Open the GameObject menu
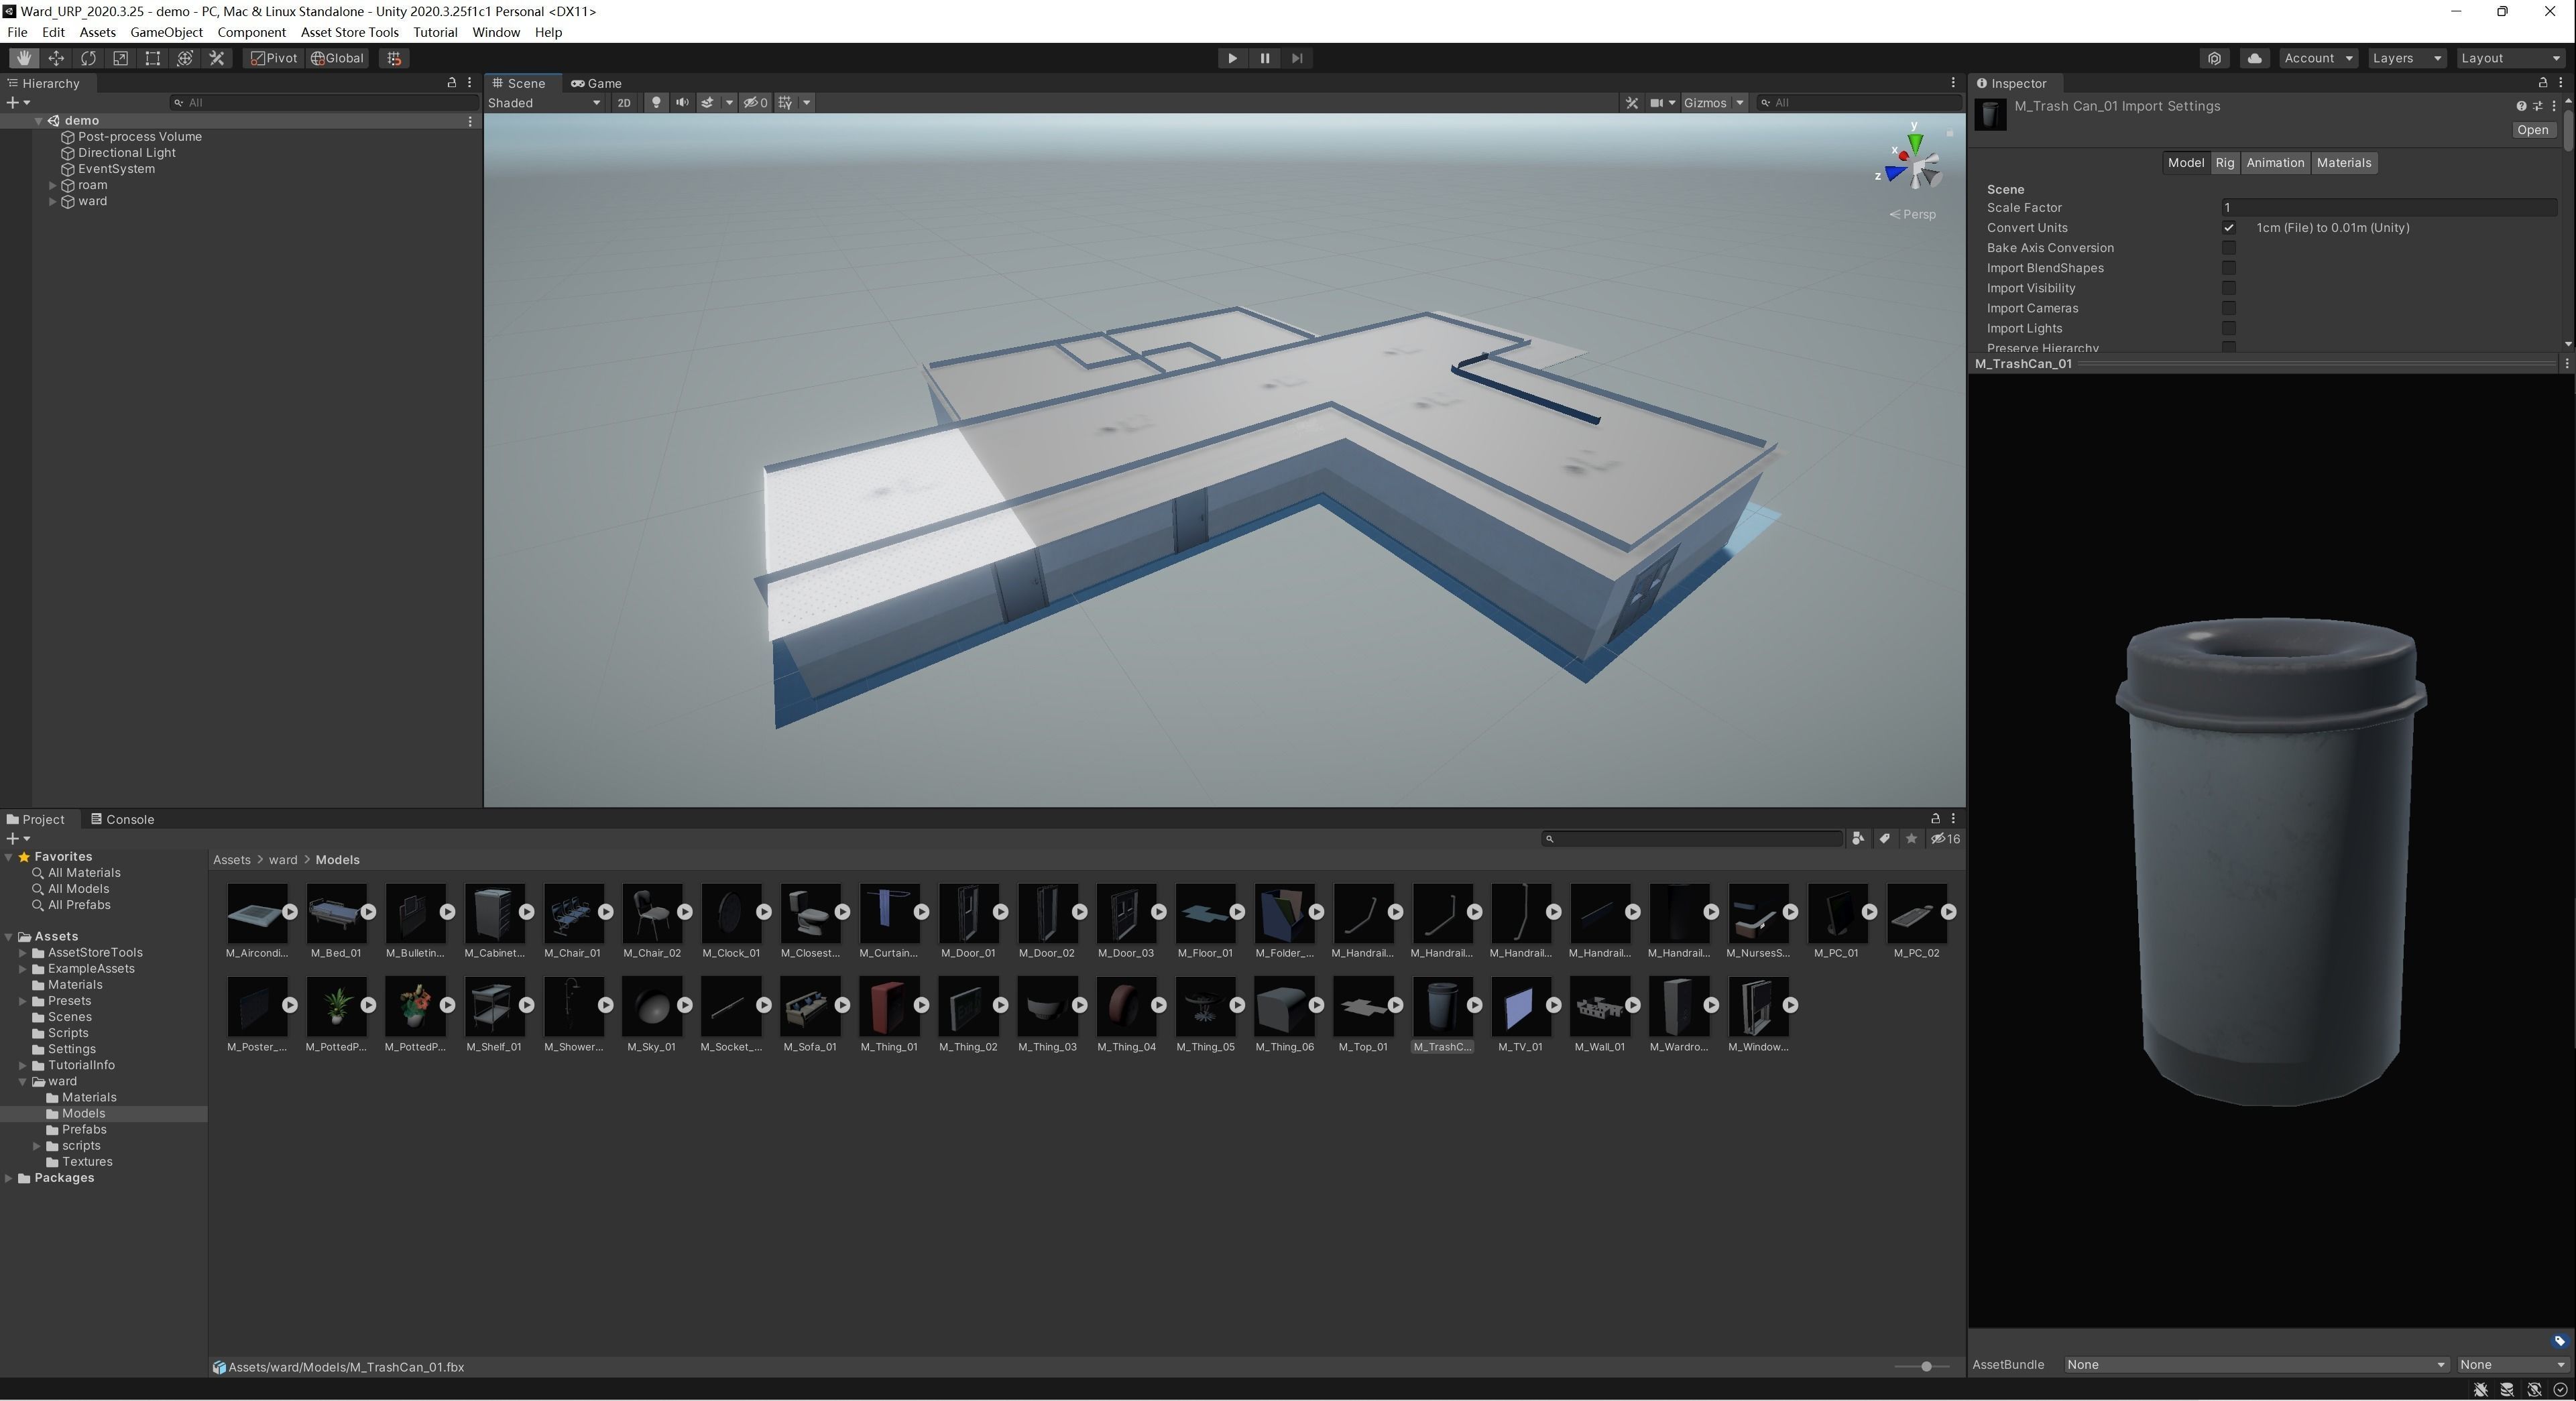This screenshot has height=1401, width=2576. coord(166,32)
